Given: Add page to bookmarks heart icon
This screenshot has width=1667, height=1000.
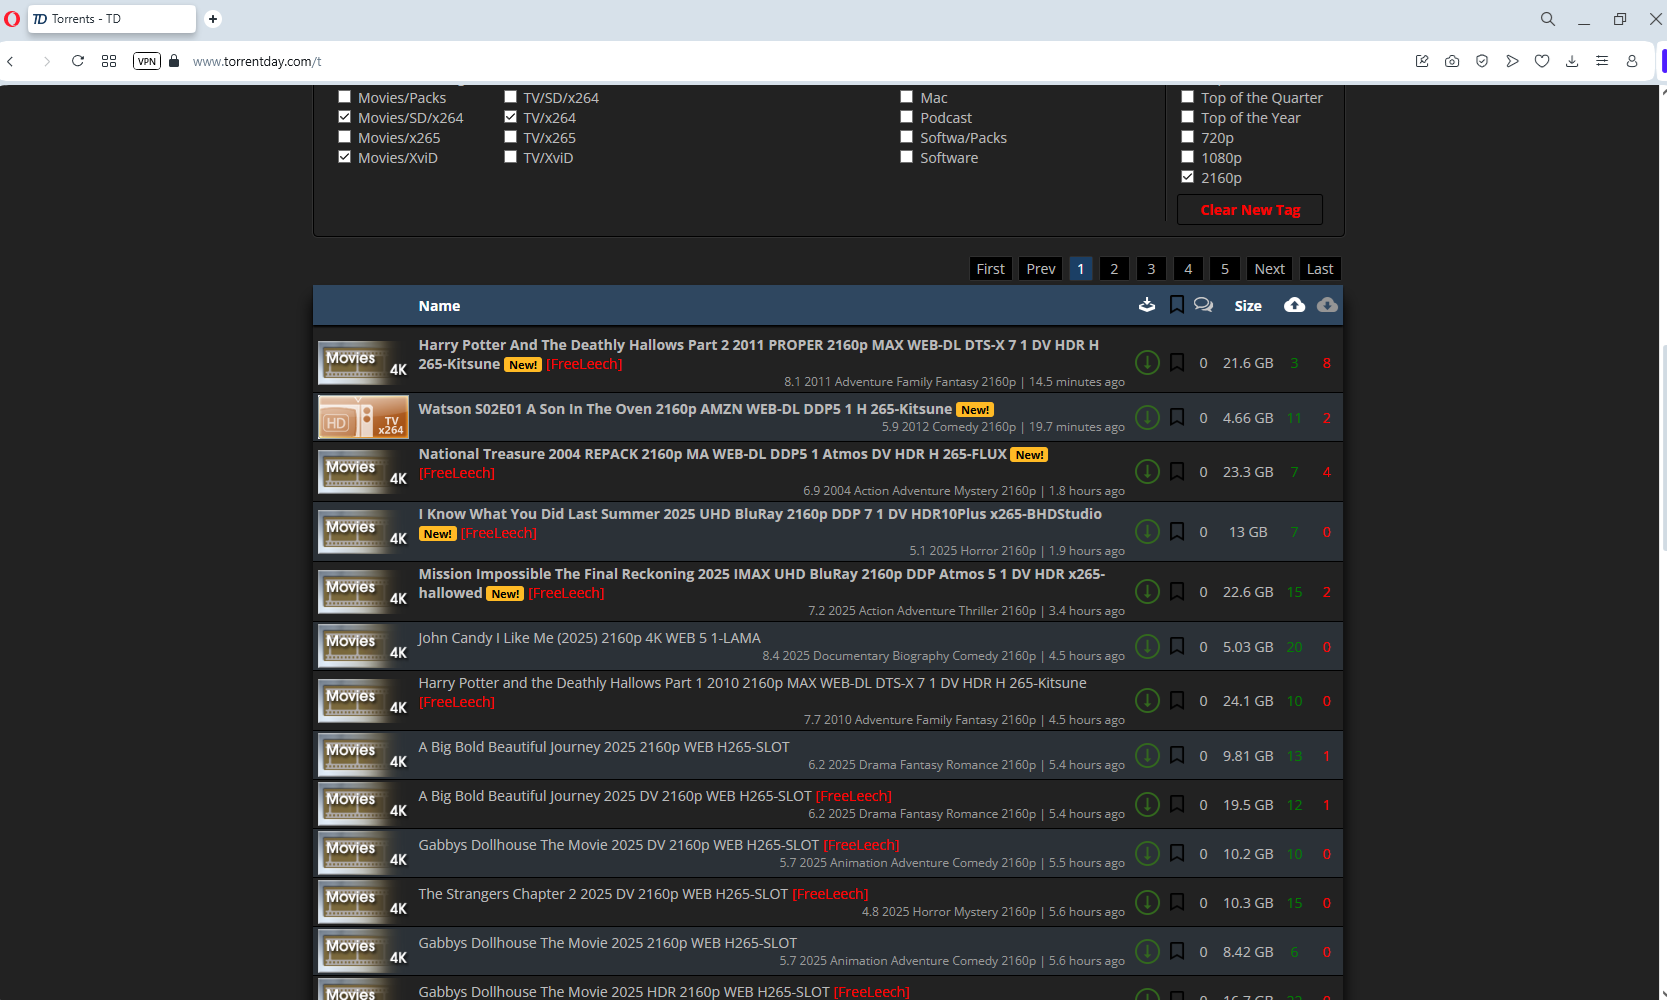Looking at the screenshot, I should (x=1542, y=61).
